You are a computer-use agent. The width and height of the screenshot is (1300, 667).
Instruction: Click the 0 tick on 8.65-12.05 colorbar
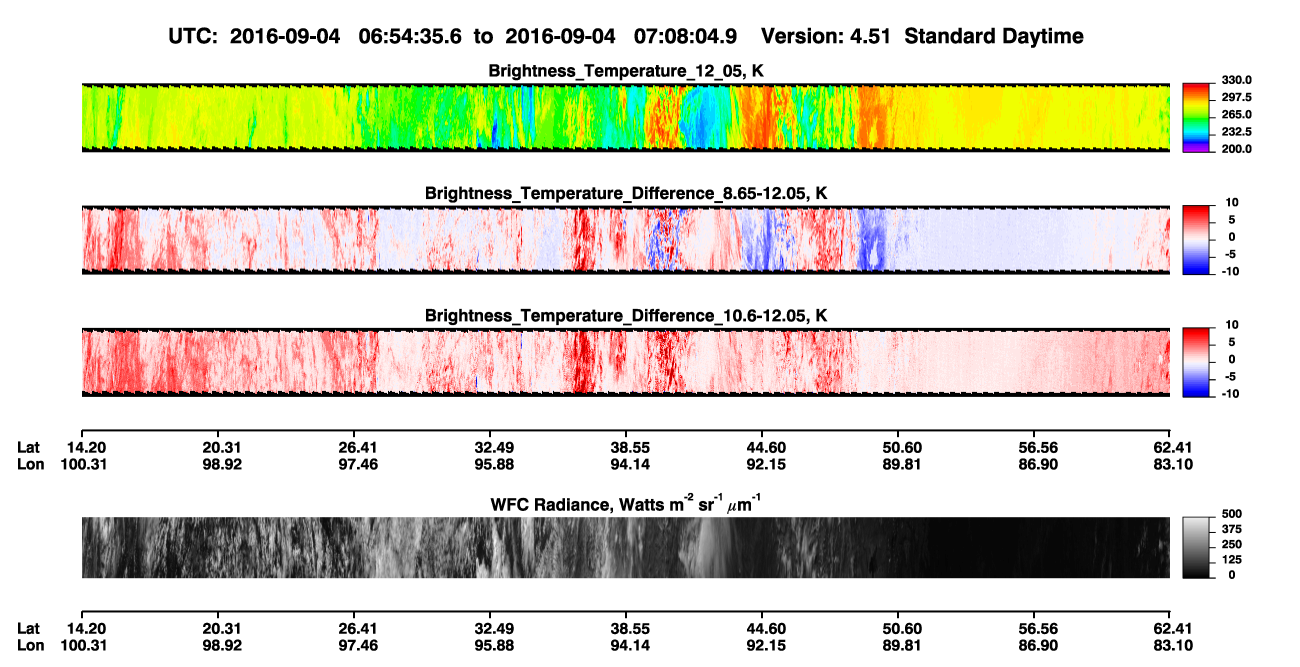[x=1234, y=236]
